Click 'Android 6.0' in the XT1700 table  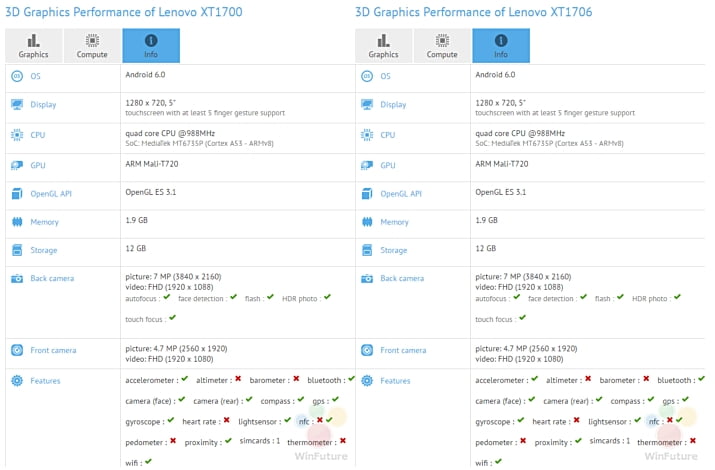coord(145,75)
